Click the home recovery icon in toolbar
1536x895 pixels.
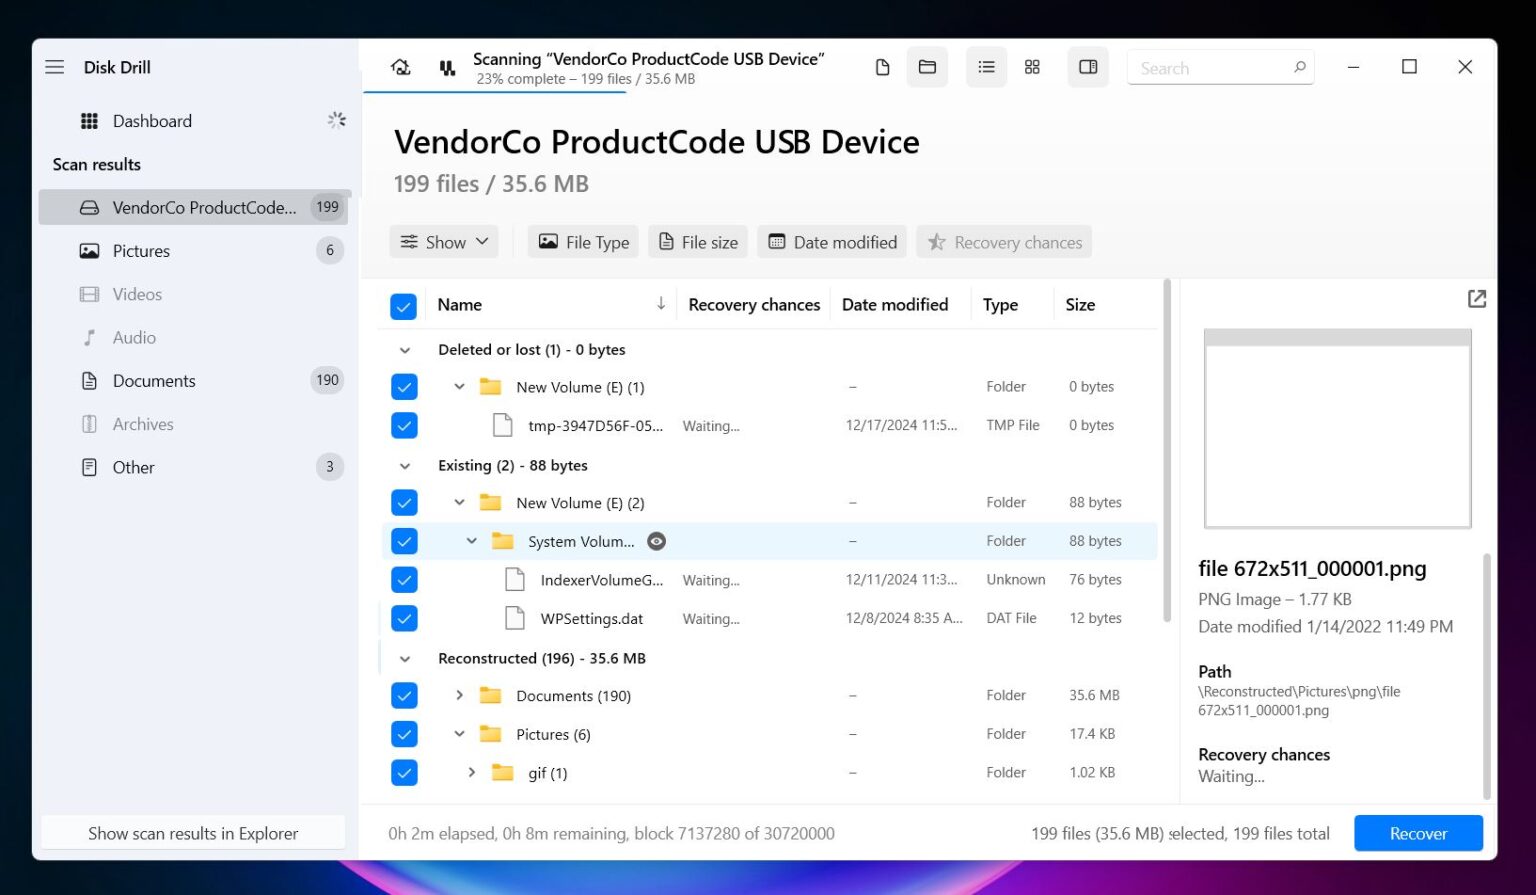click(401, 66)
